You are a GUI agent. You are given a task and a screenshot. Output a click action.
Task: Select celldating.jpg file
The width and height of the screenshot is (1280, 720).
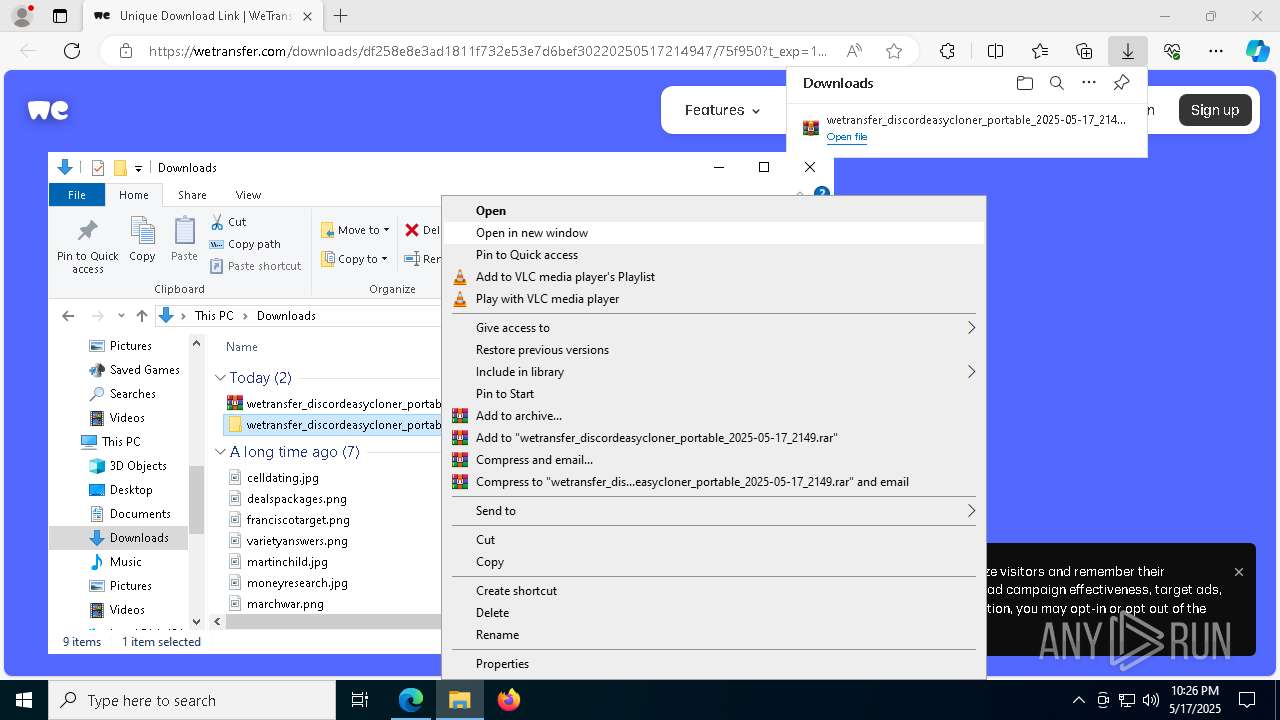click(283, 478)
